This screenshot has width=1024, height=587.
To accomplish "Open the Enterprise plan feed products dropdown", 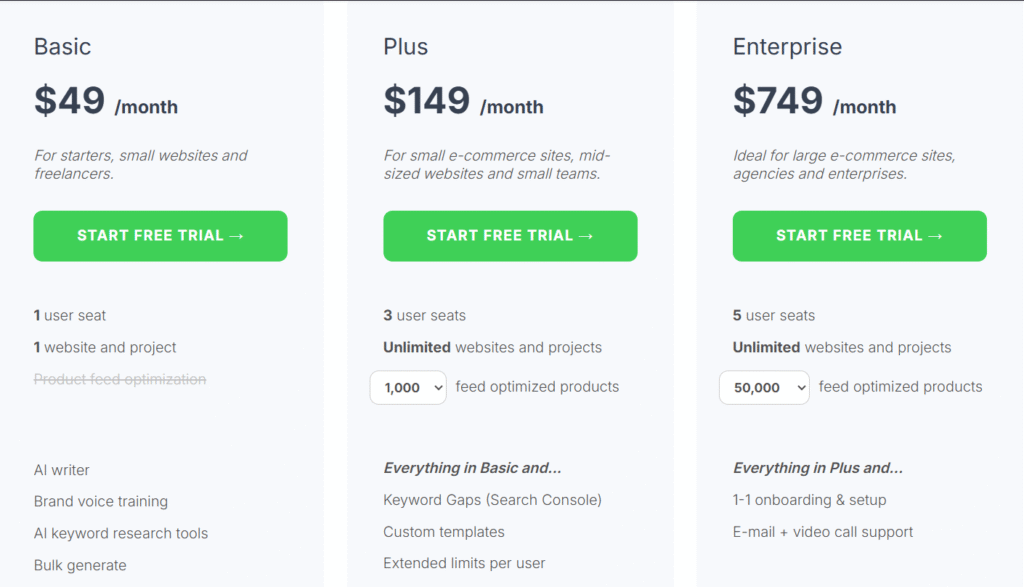I will click(x=764, y=387).
